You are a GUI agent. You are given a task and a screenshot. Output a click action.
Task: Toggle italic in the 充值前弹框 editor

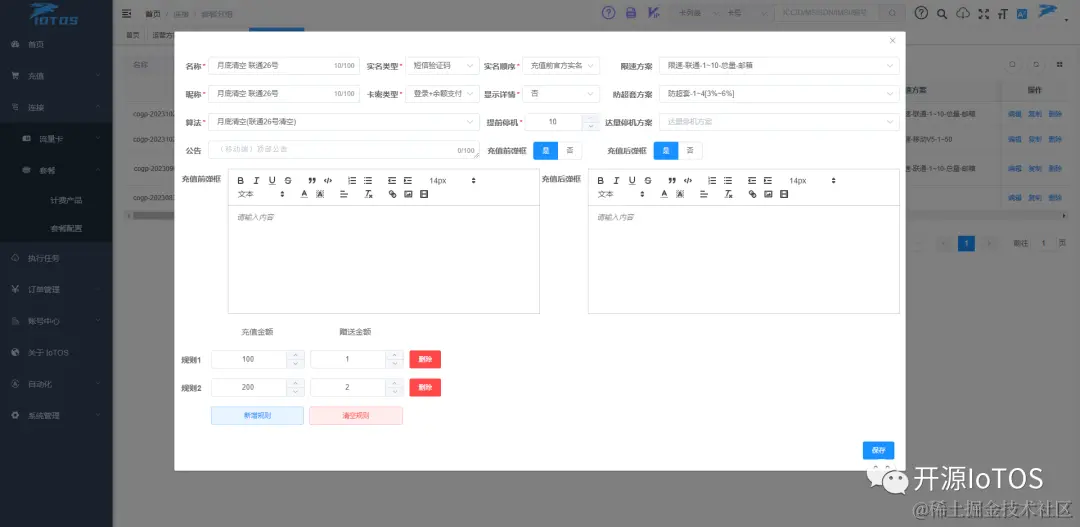(256, 180)
